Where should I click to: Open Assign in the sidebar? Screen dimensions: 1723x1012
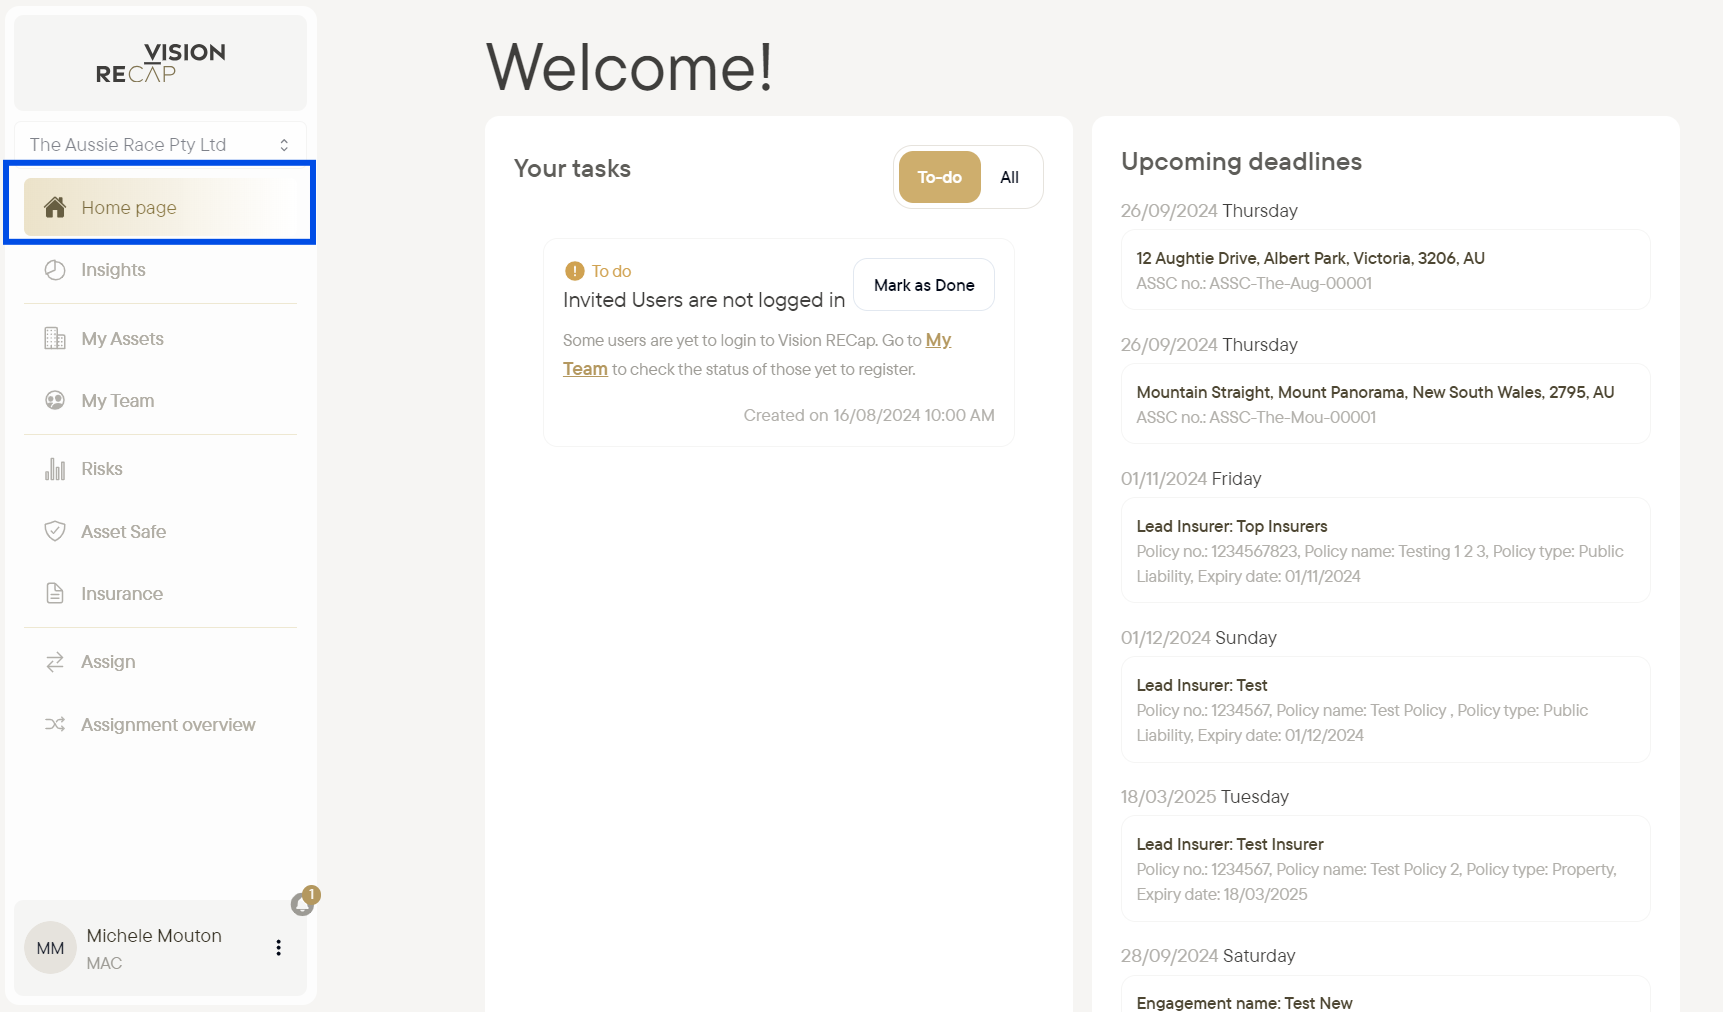coord(161,662)
